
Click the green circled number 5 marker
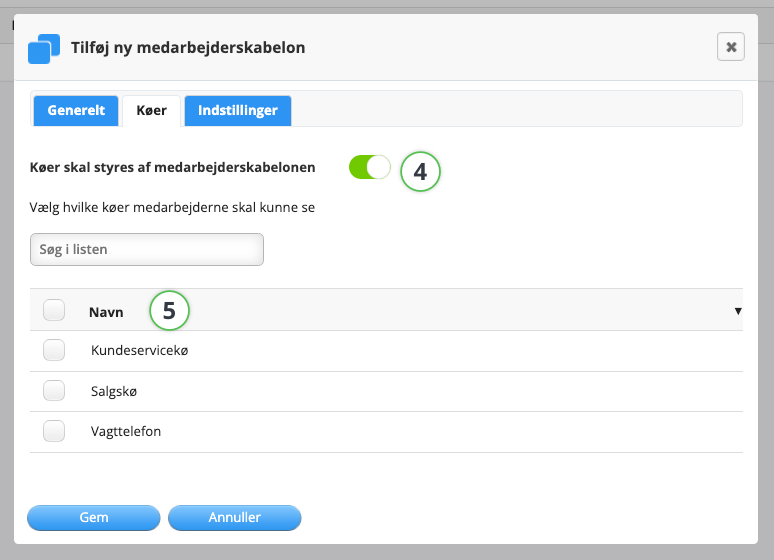pyautogui.click(x=169, y=311)
